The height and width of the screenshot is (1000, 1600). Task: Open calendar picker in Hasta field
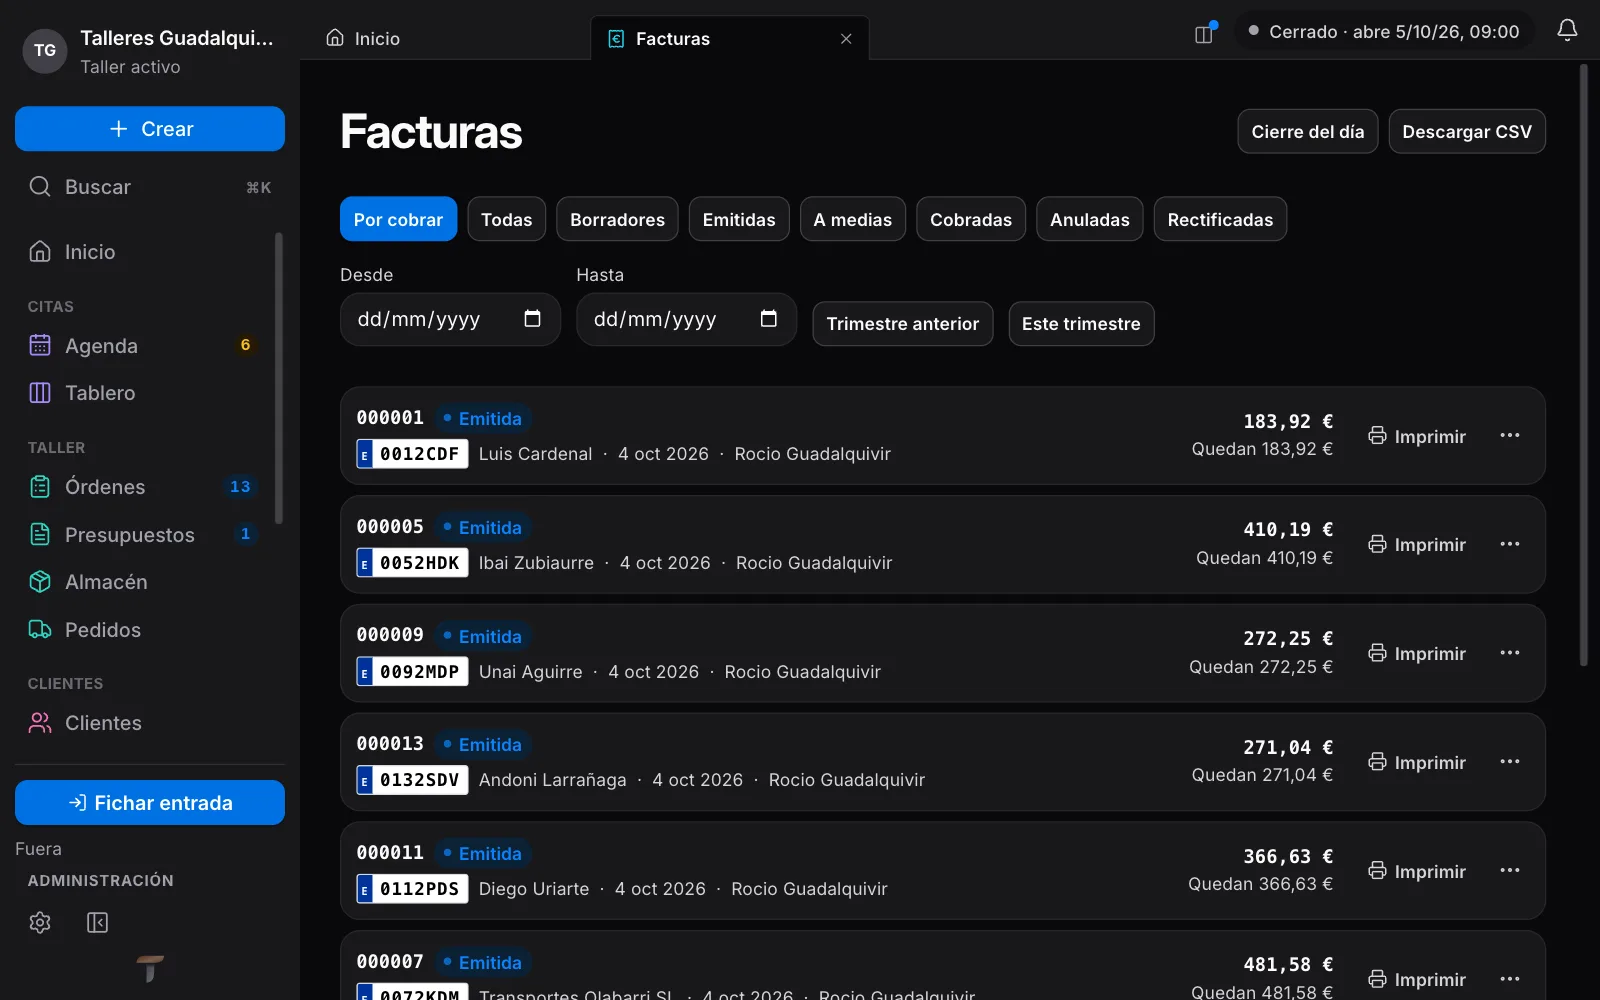point(768,319)
